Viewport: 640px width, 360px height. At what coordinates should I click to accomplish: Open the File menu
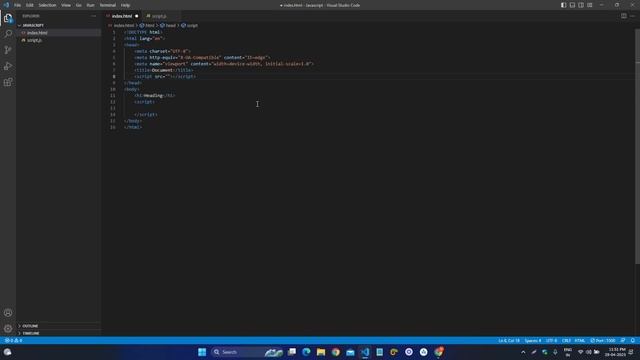(18, 5)
